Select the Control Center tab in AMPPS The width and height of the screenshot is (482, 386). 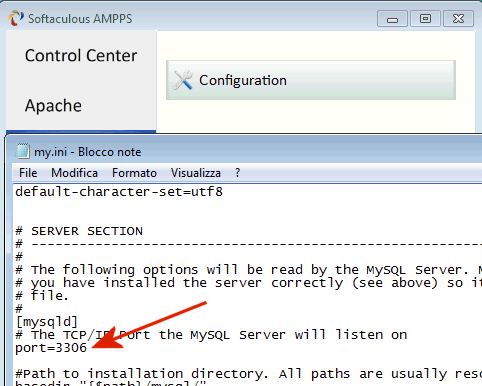point(81,55)
